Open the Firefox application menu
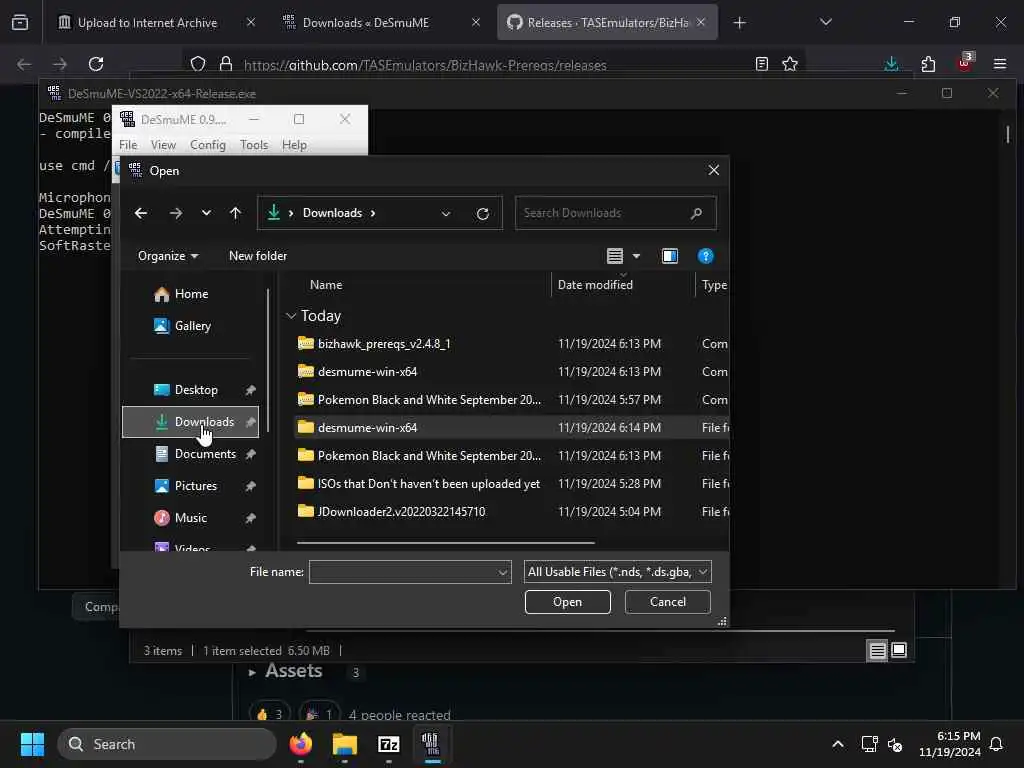 [x=999, y=64]
